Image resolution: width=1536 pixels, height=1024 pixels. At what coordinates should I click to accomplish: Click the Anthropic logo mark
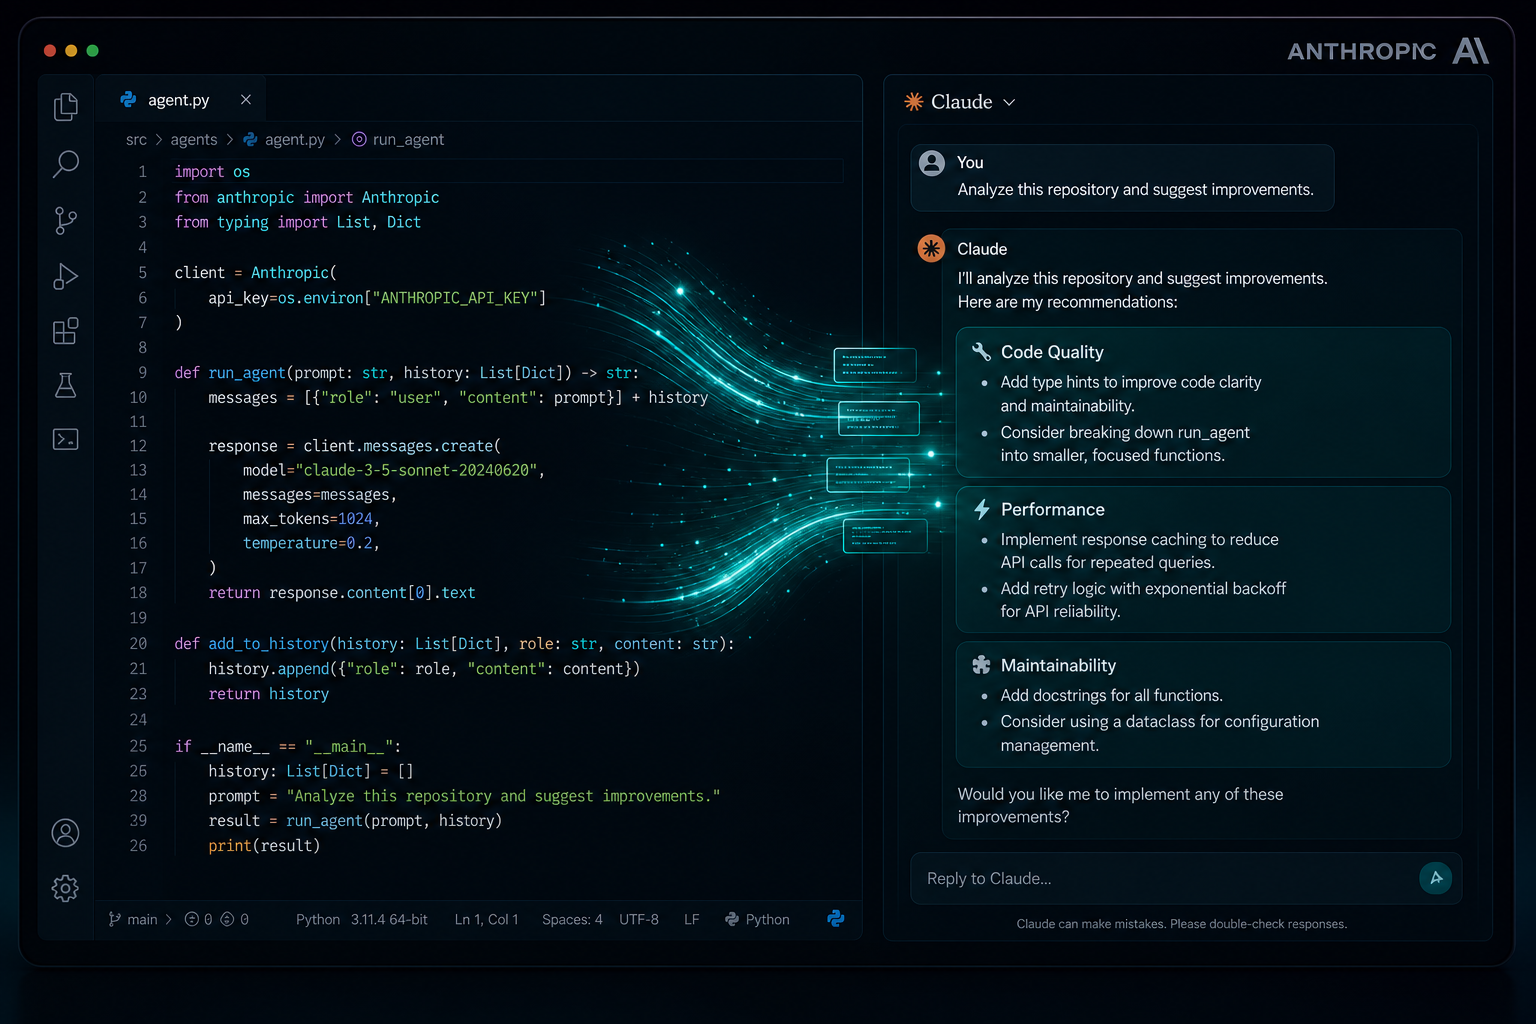tap(1470, 50)
